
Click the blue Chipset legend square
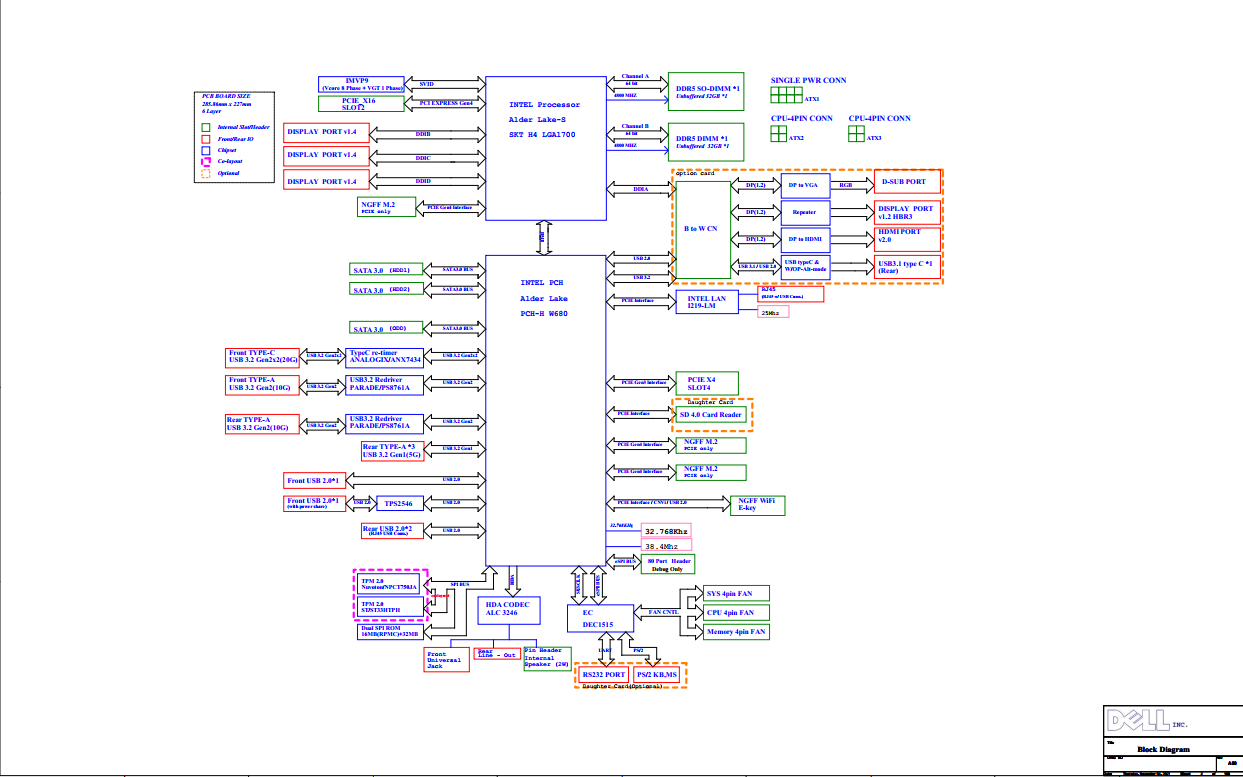pyautogui.click(x=206, y=150)
